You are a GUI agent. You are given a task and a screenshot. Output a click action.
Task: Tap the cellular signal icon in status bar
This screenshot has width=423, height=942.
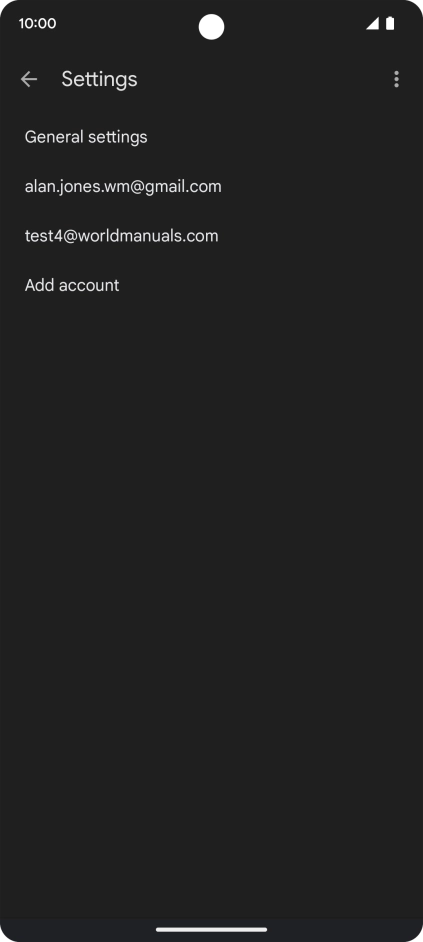click(x=372, y=23)
